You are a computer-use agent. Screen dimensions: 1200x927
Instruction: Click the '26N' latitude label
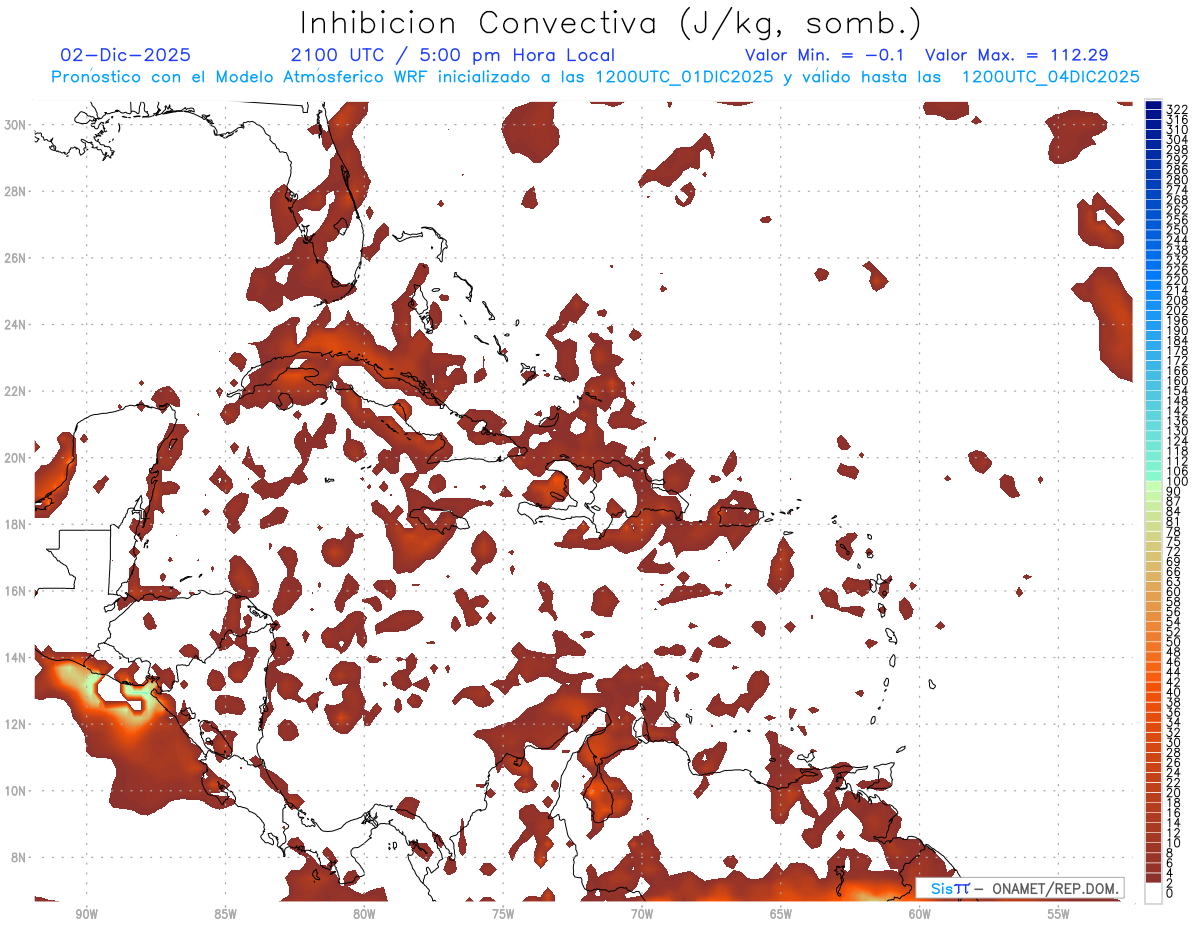coord(15,258)
